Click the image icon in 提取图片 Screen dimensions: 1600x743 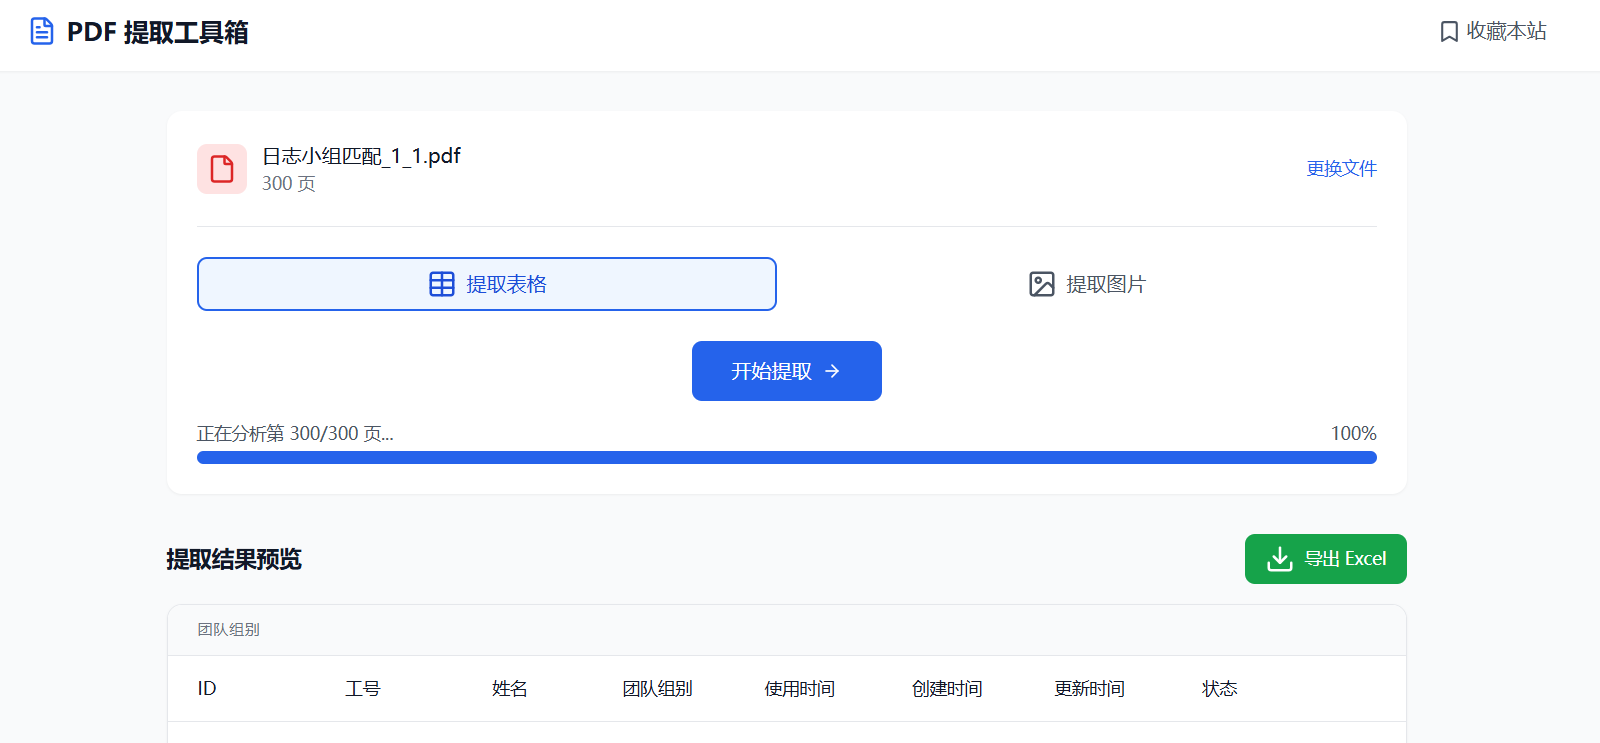click(x=1042, y=284)
